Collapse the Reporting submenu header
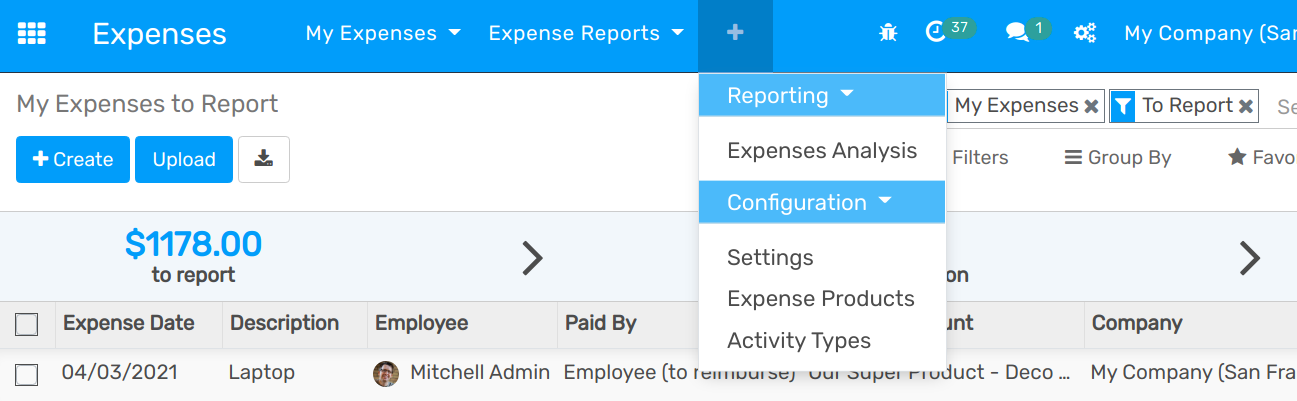This screenshot has height=401, width=1297. 822,96
